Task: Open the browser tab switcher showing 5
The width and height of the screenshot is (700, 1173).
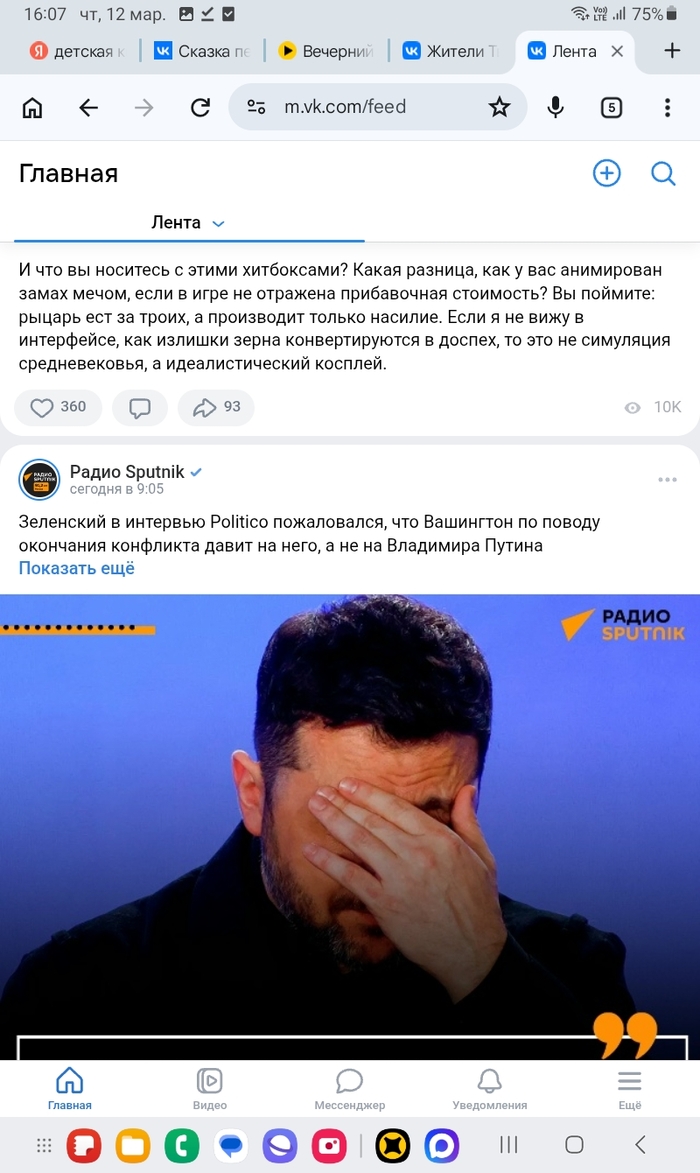Action: click(611, 108)
